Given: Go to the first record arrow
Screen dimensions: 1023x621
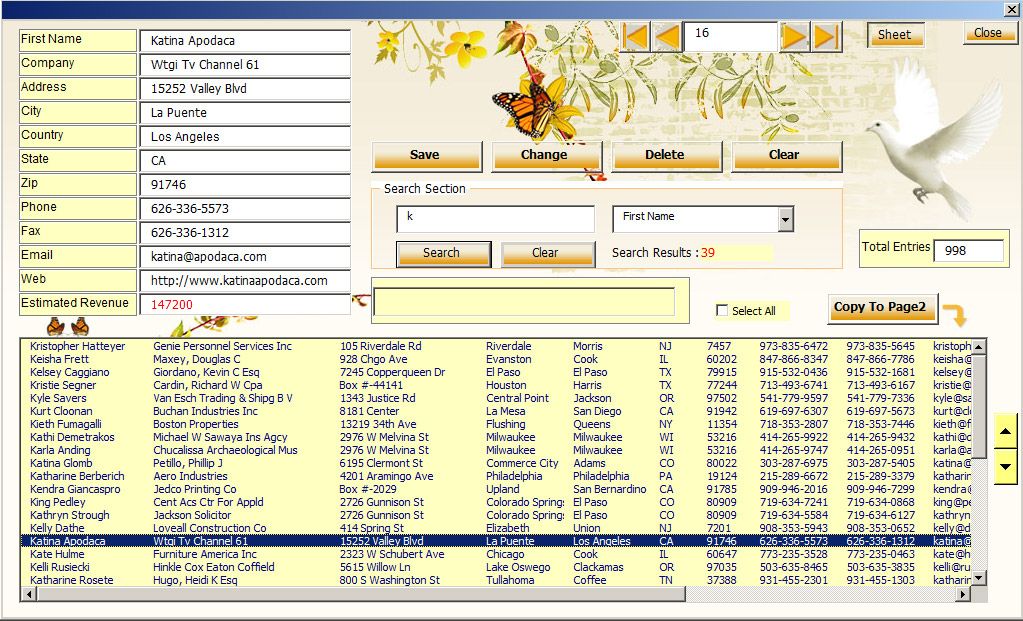Looking at the screenshot, I should click(635, 37).
